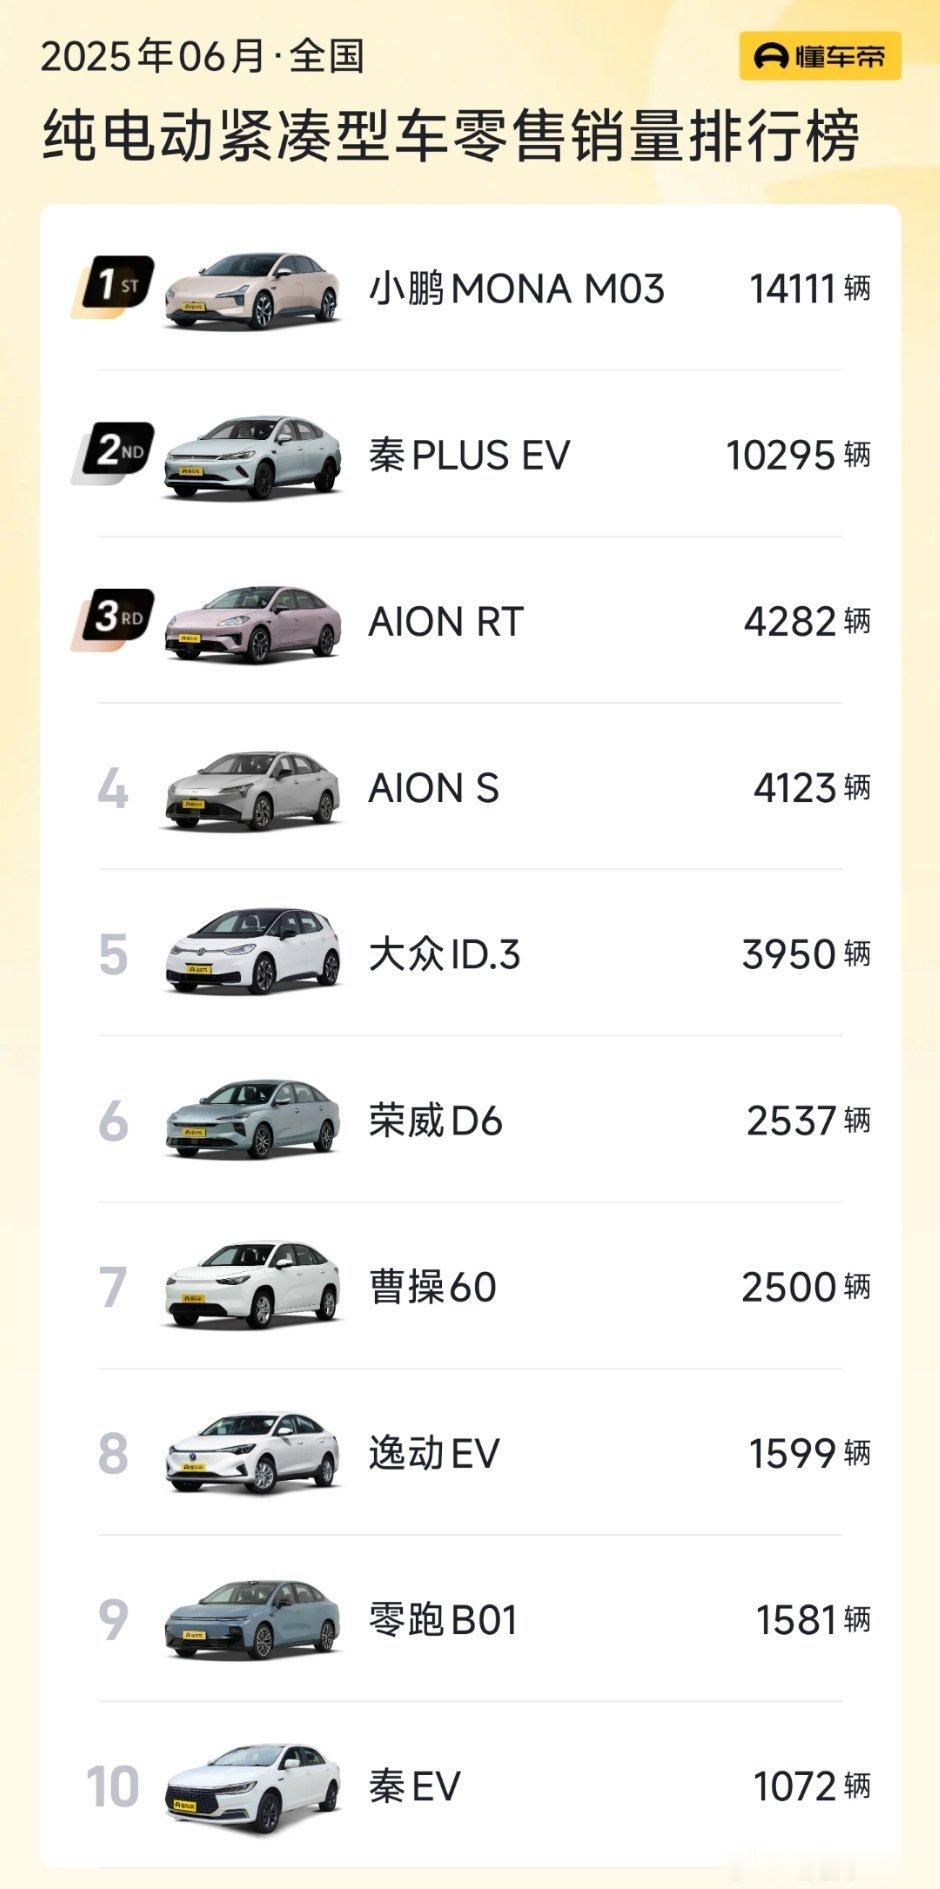Tap the 10295 辆 sales figure
Viewport: 940px width, 1889px height.
pyautogui.click(x=798, y=455)
